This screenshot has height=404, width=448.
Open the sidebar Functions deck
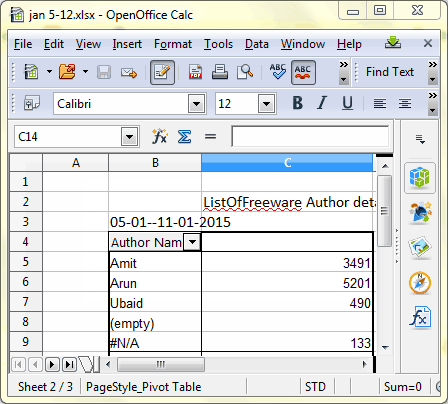(420, 318)
